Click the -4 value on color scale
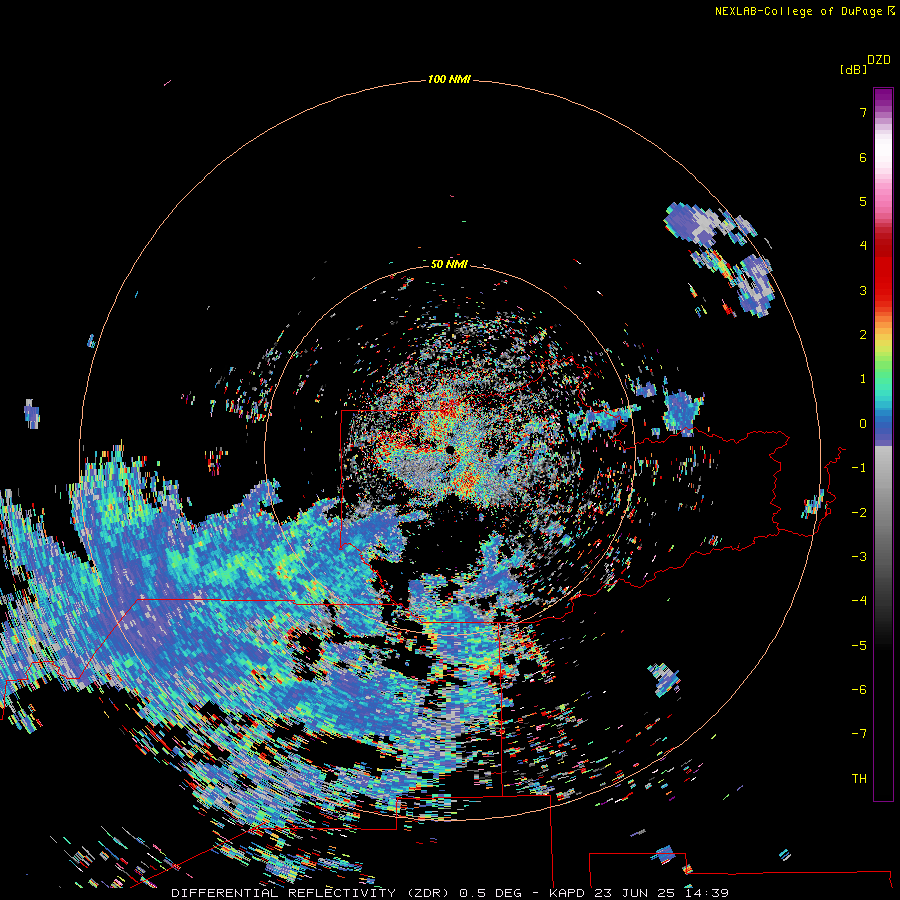The height and width of the screenshot is (900, 900). 859,601
